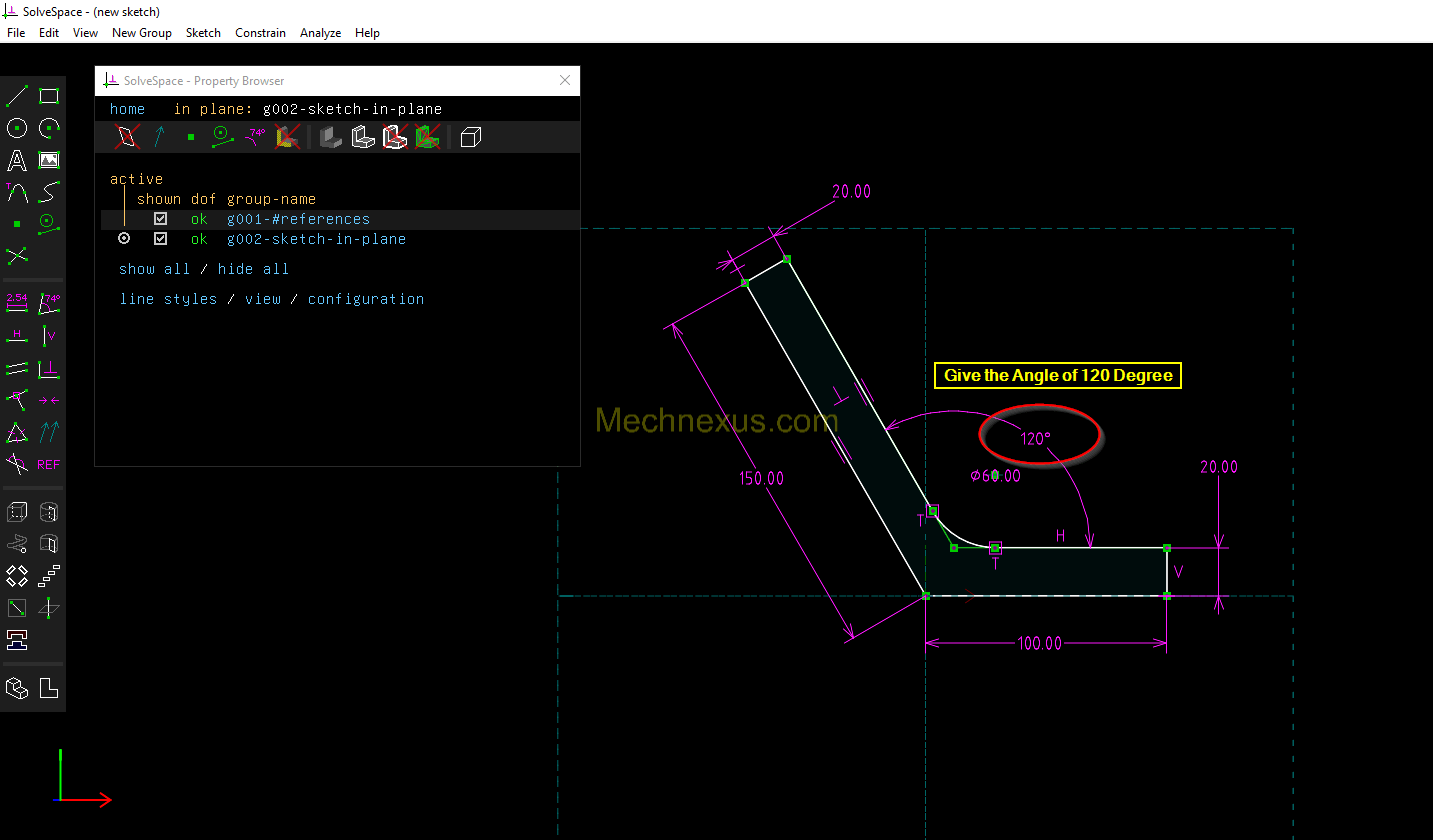
Task: Apply the Distance/Diameter constraint tool (2.54)
Action: coord(17,302)
